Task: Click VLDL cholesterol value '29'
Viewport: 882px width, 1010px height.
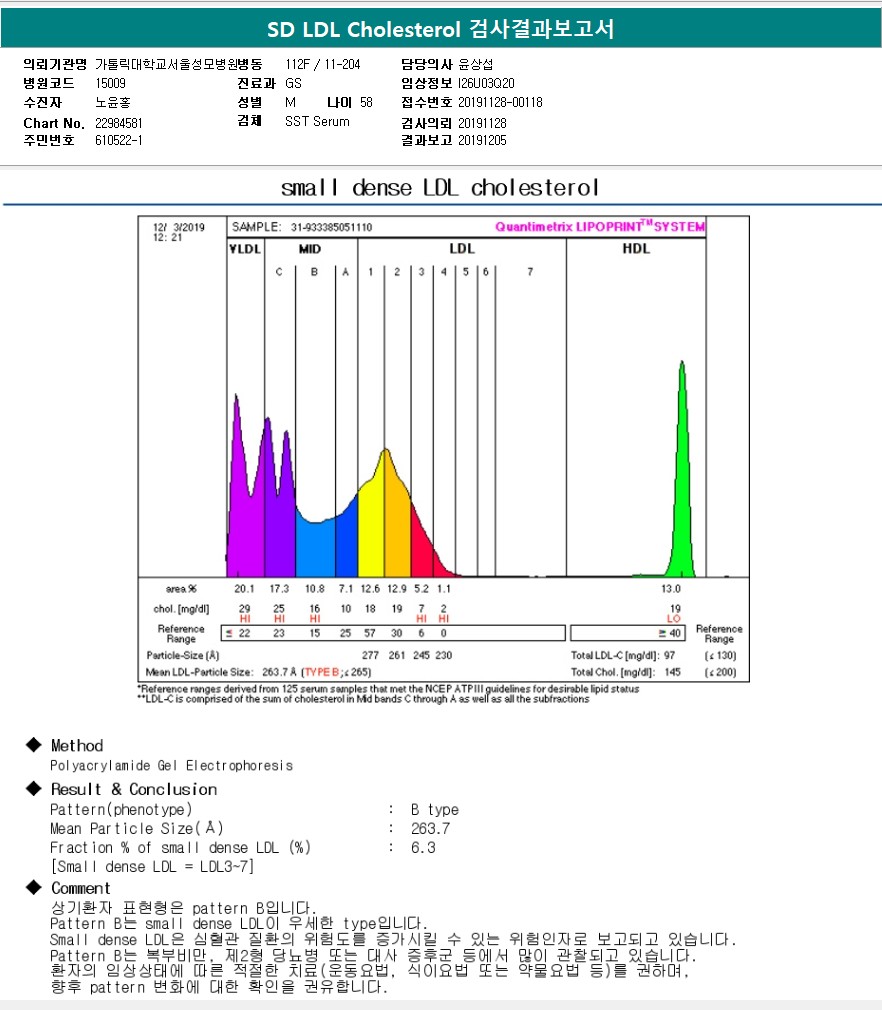Action: 245,608
